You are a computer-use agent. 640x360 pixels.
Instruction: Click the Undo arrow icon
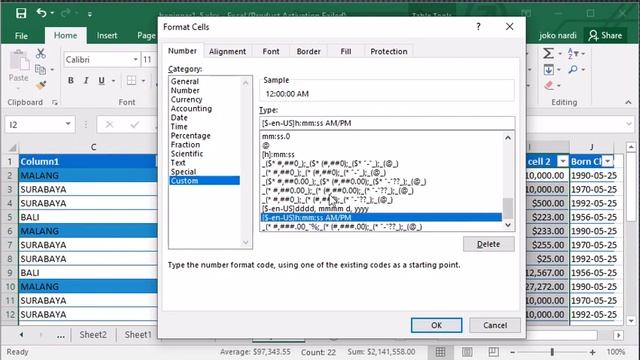coord(42,13)
